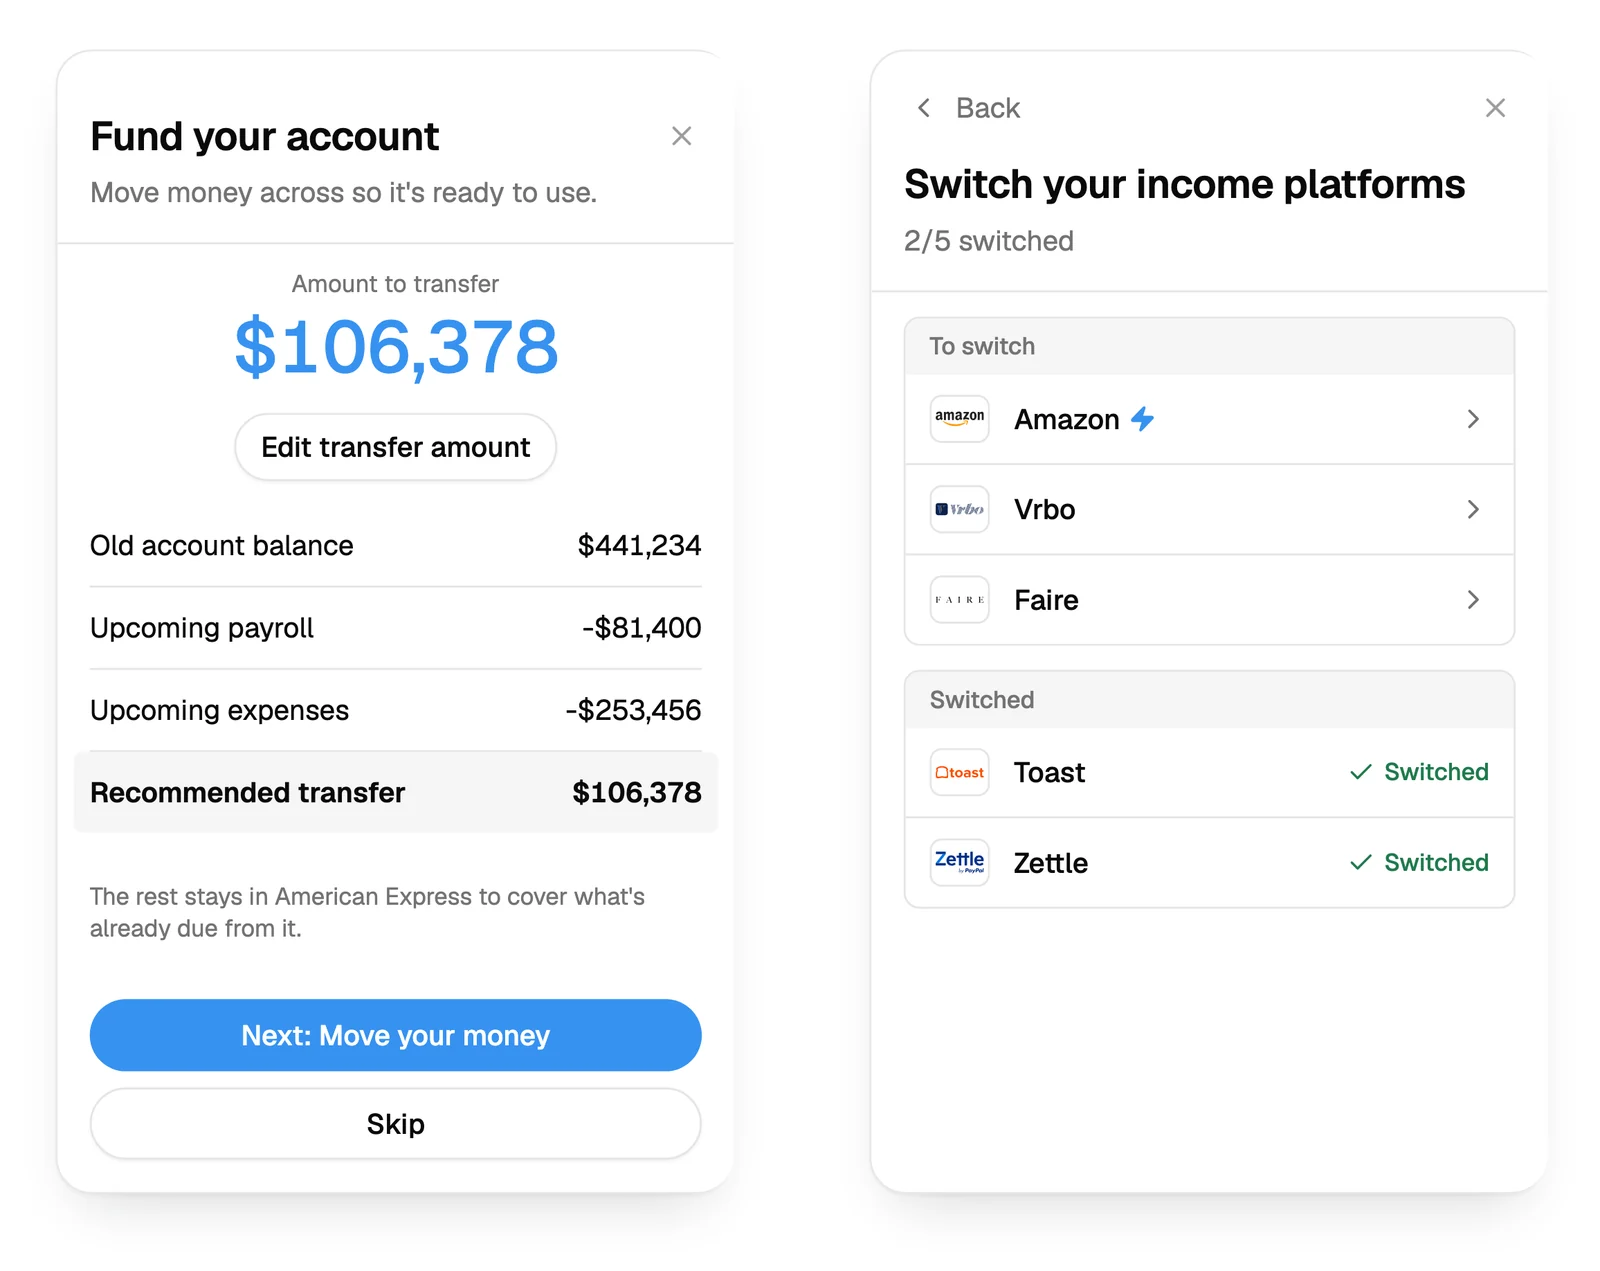Click the Vrbo logo icon
This screenshot has height=1271, width=1600.
pos(960,509)
